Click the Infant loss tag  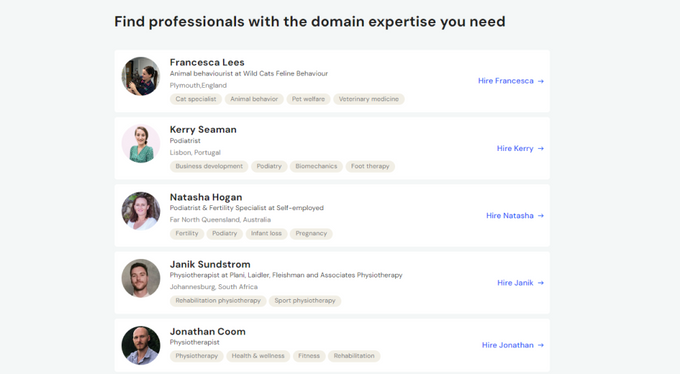[x=266, y=234]
